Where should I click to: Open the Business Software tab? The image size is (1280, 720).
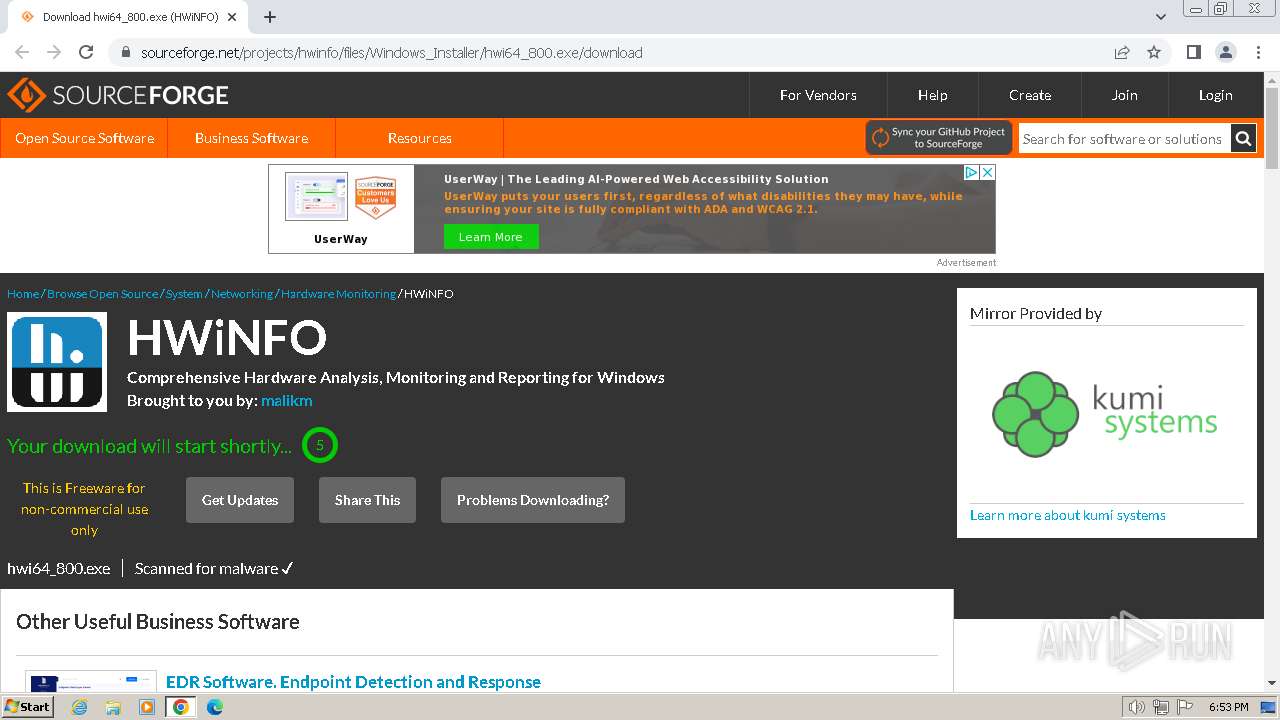(251, 138)
